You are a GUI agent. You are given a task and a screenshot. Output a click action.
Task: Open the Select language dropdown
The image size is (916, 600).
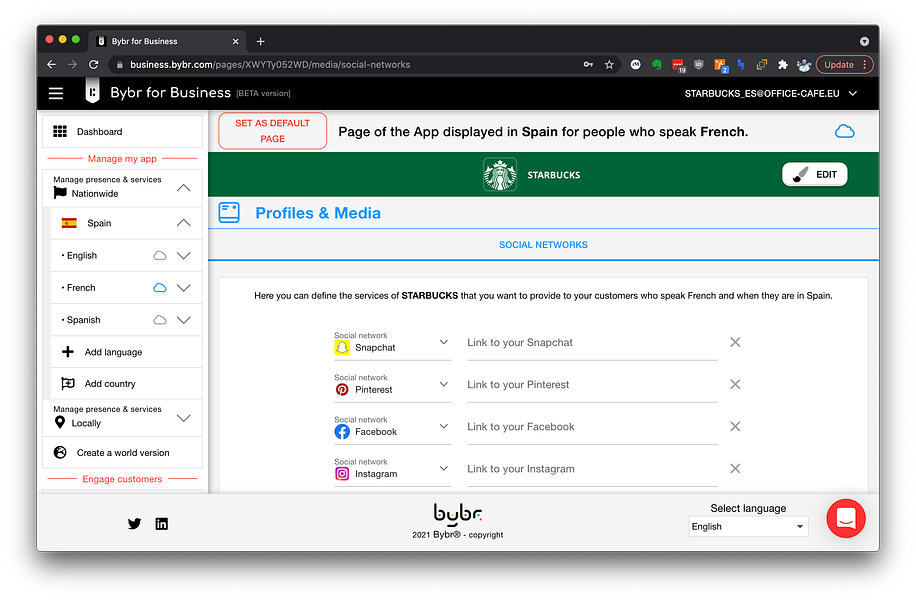(x=748, y=527)
